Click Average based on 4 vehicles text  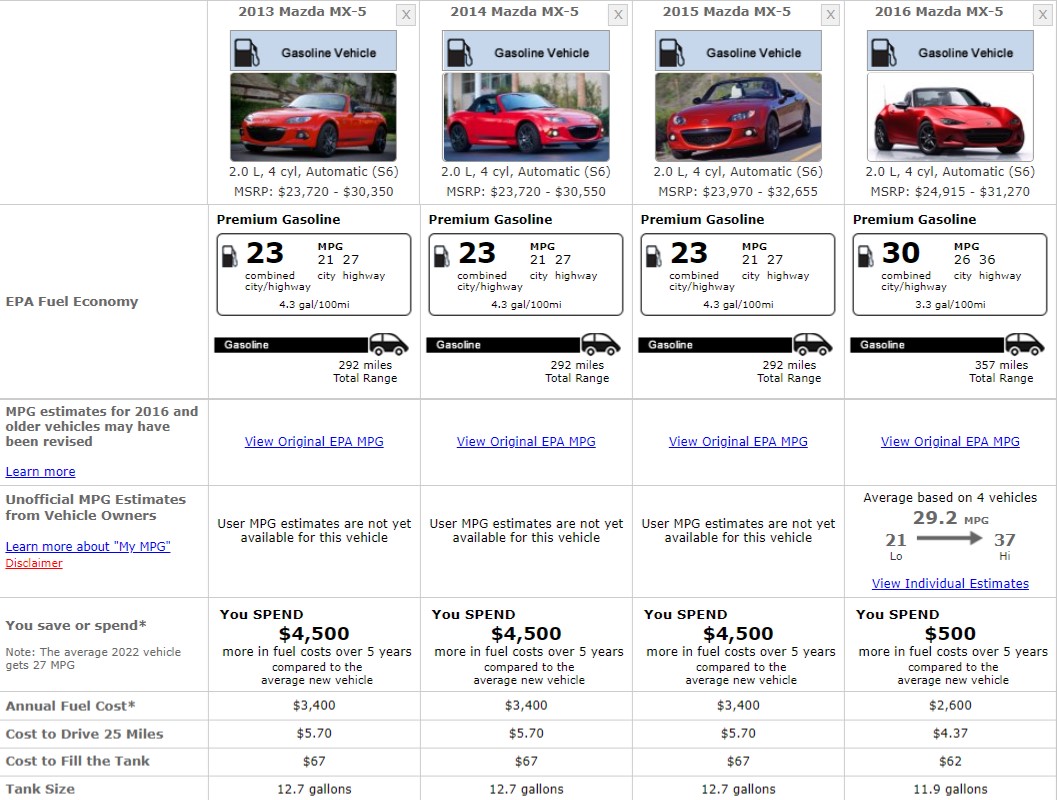(950, 497)
